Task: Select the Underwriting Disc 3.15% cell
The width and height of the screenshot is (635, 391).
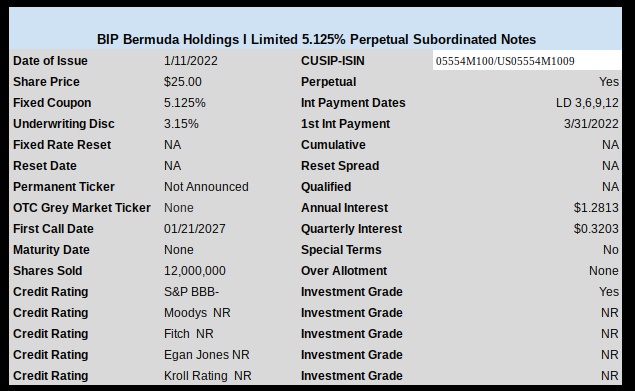Action: pos(181,124)
